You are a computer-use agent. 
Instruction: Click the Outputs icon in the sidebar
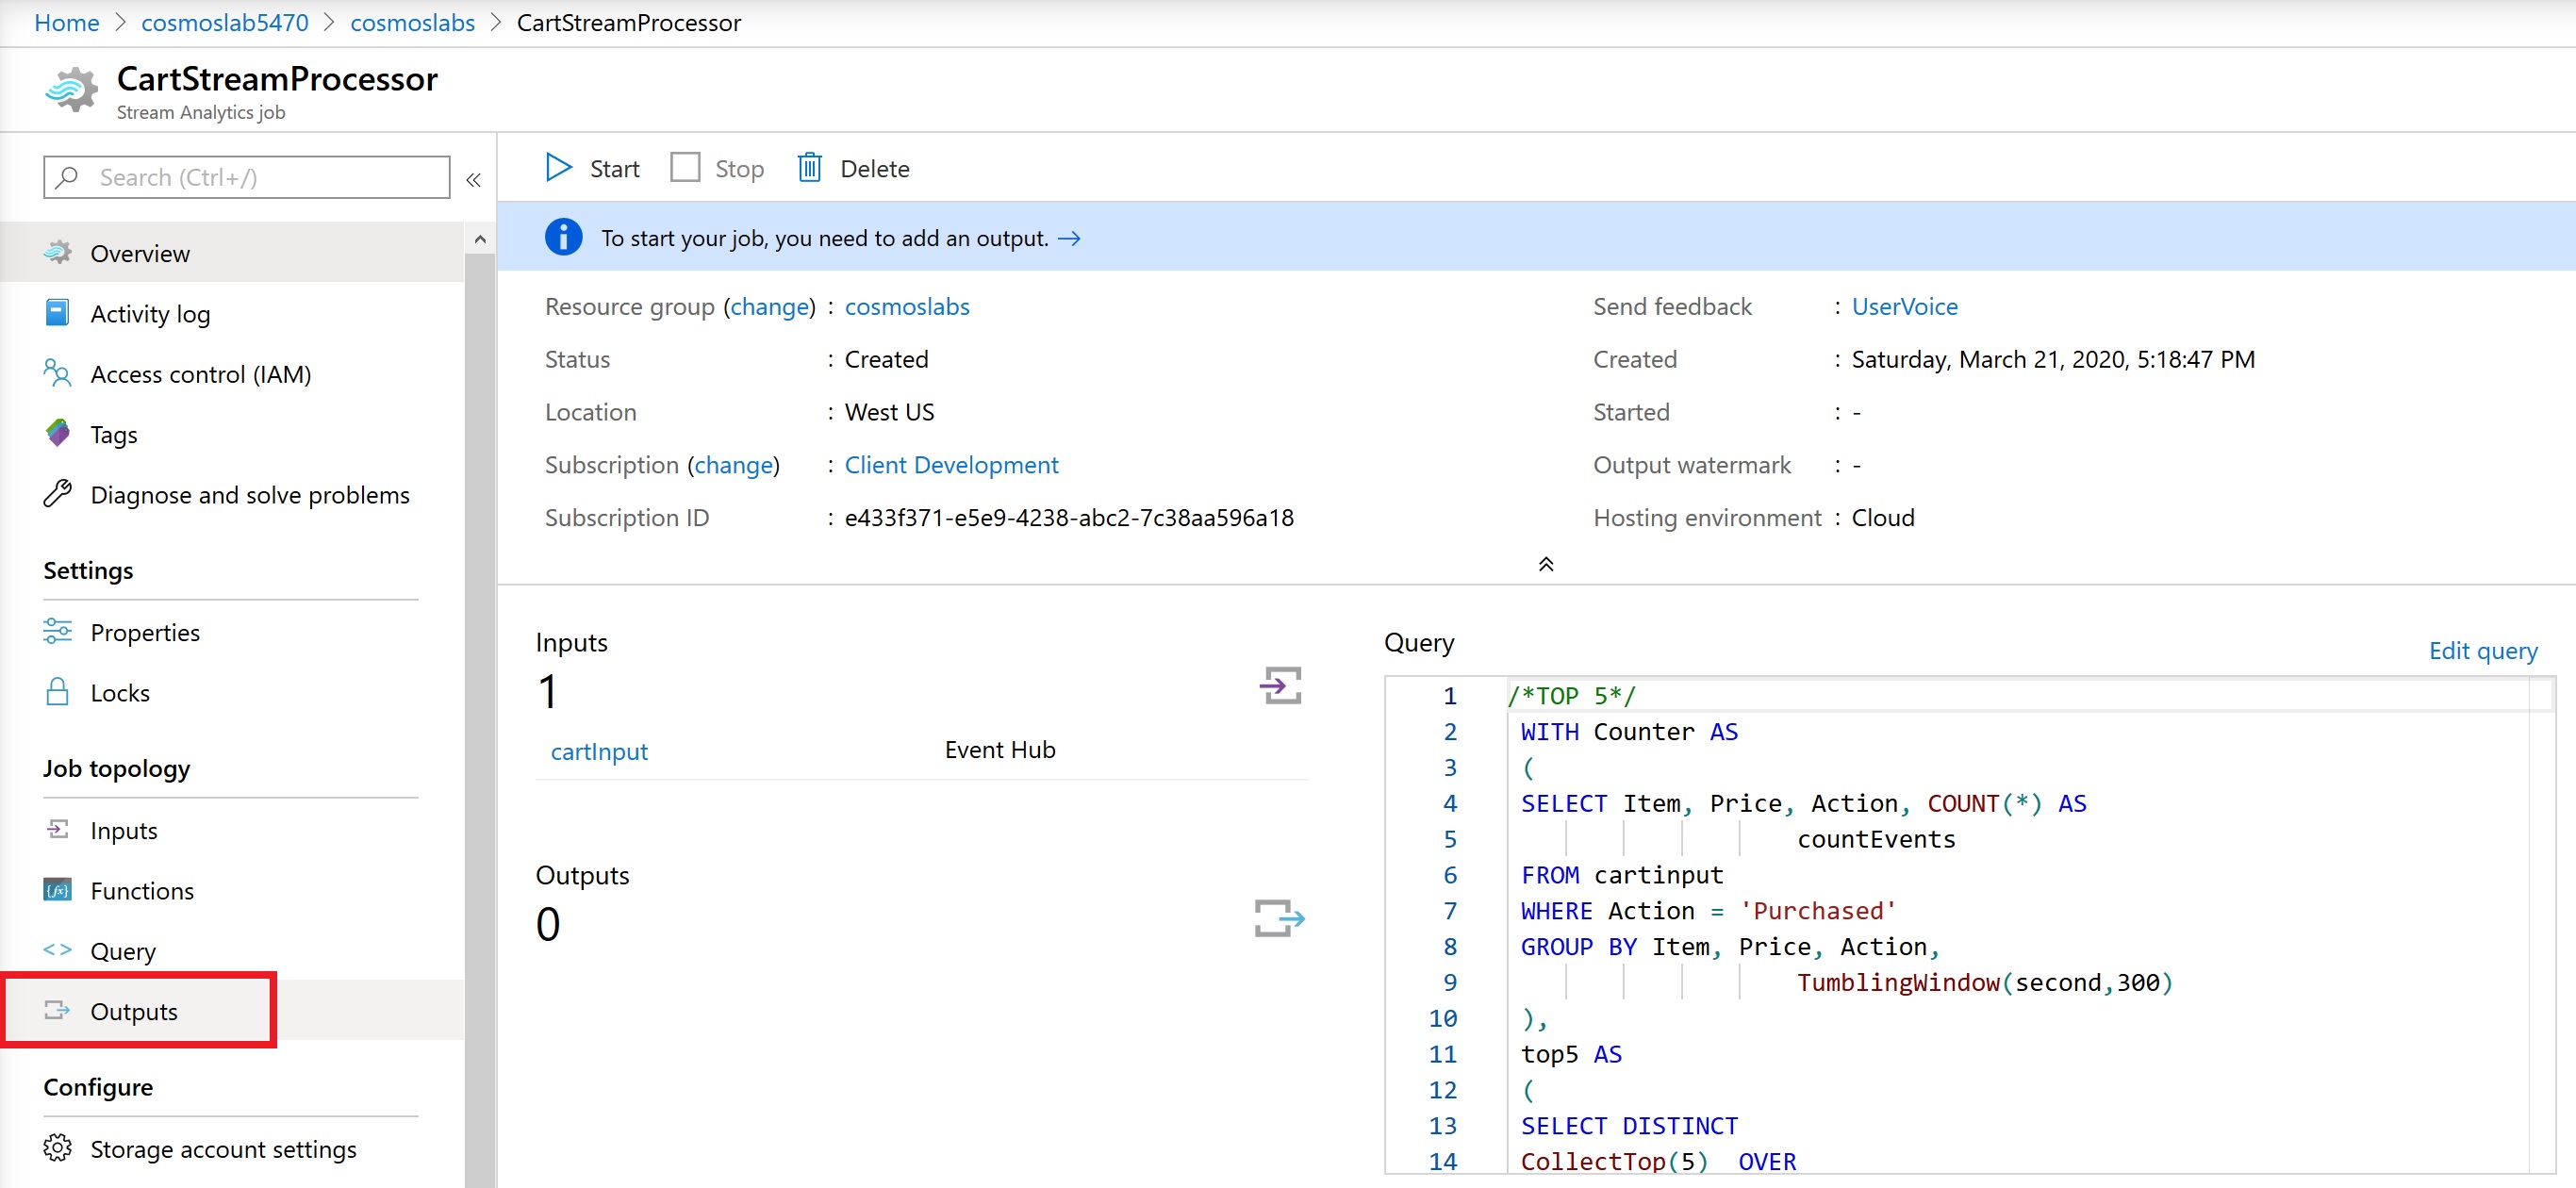coord(57,1010)
